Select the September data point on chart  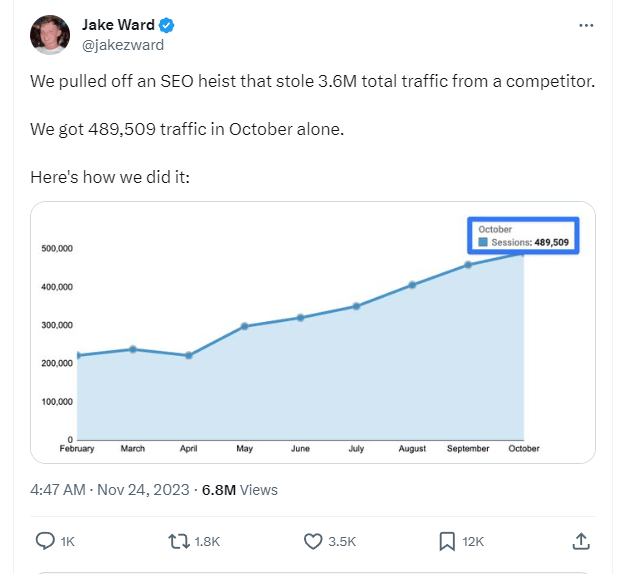[x=468, y=265]
